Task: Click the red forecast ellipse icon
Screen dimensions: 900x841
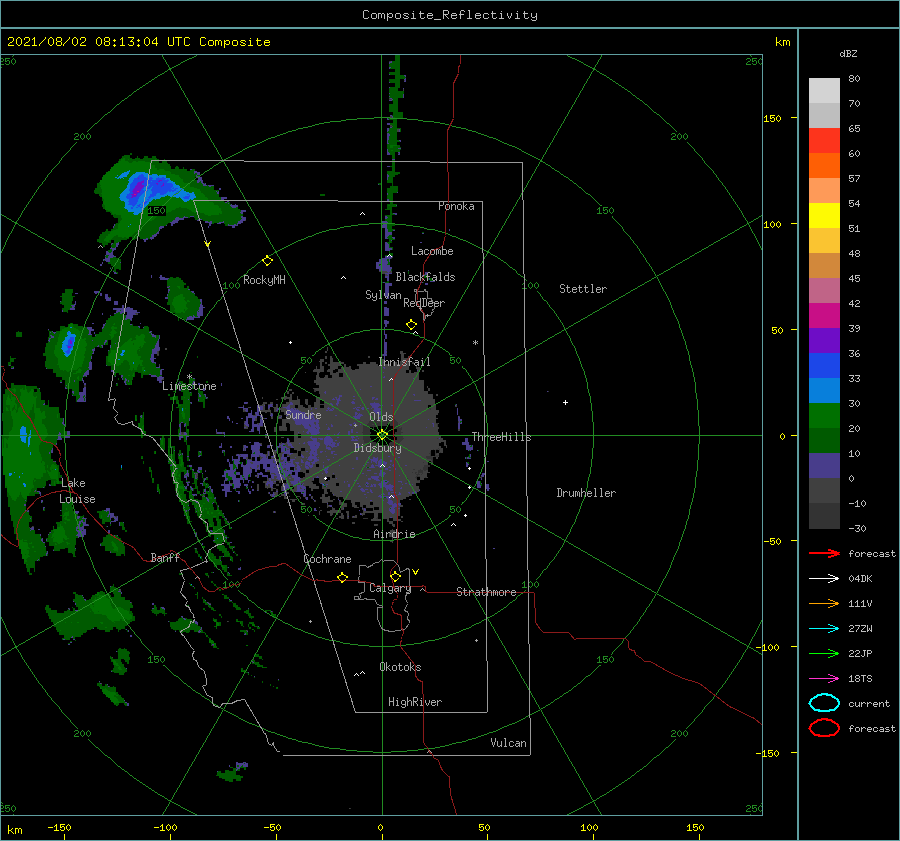Action: pos(824,728)
